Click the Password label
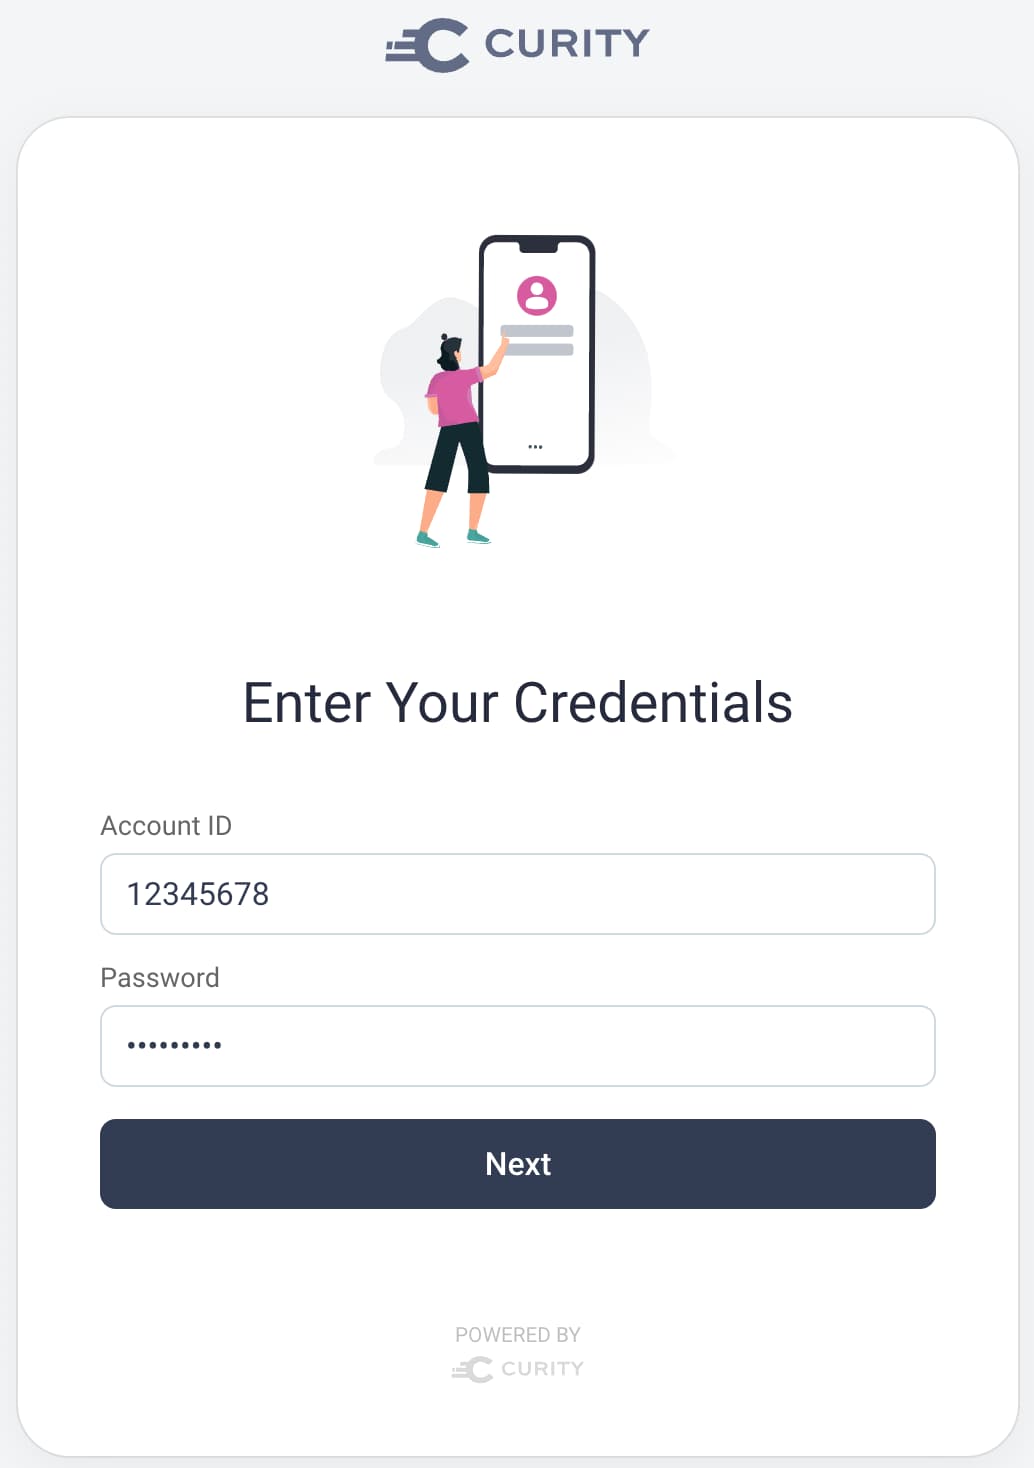This screenshot has width=1034, height=1468. (x=160, y=978)
